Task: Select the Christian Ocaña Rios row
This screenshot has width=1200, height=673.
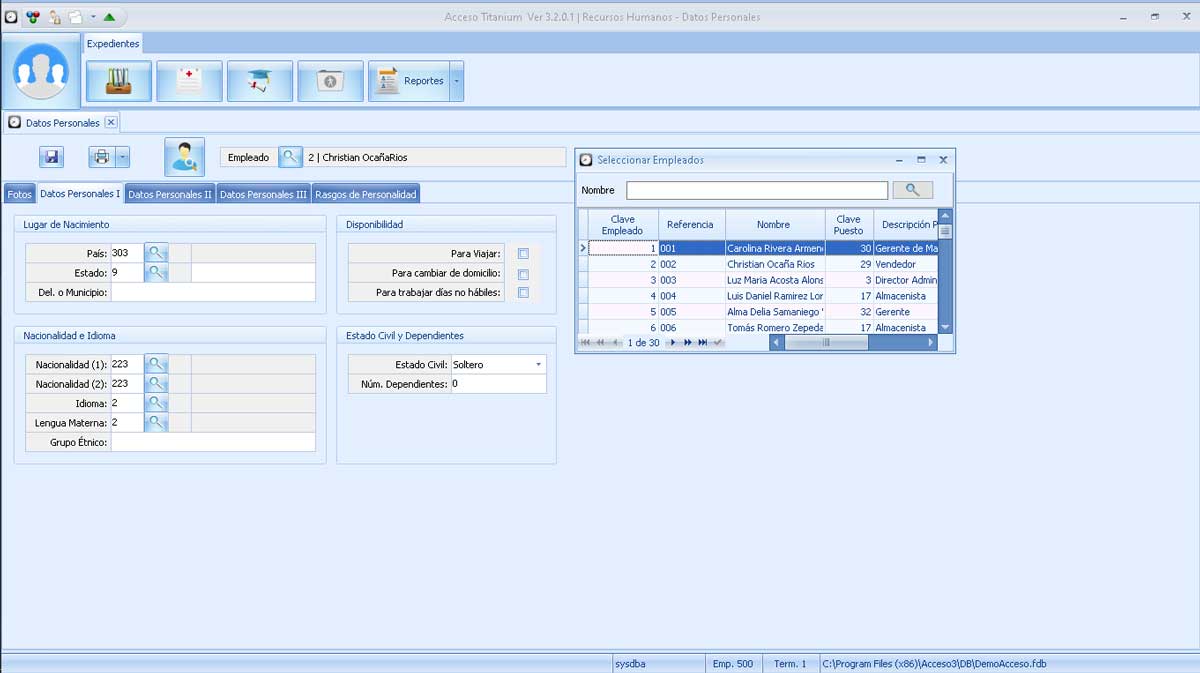Action: click(x=770, y=264)
